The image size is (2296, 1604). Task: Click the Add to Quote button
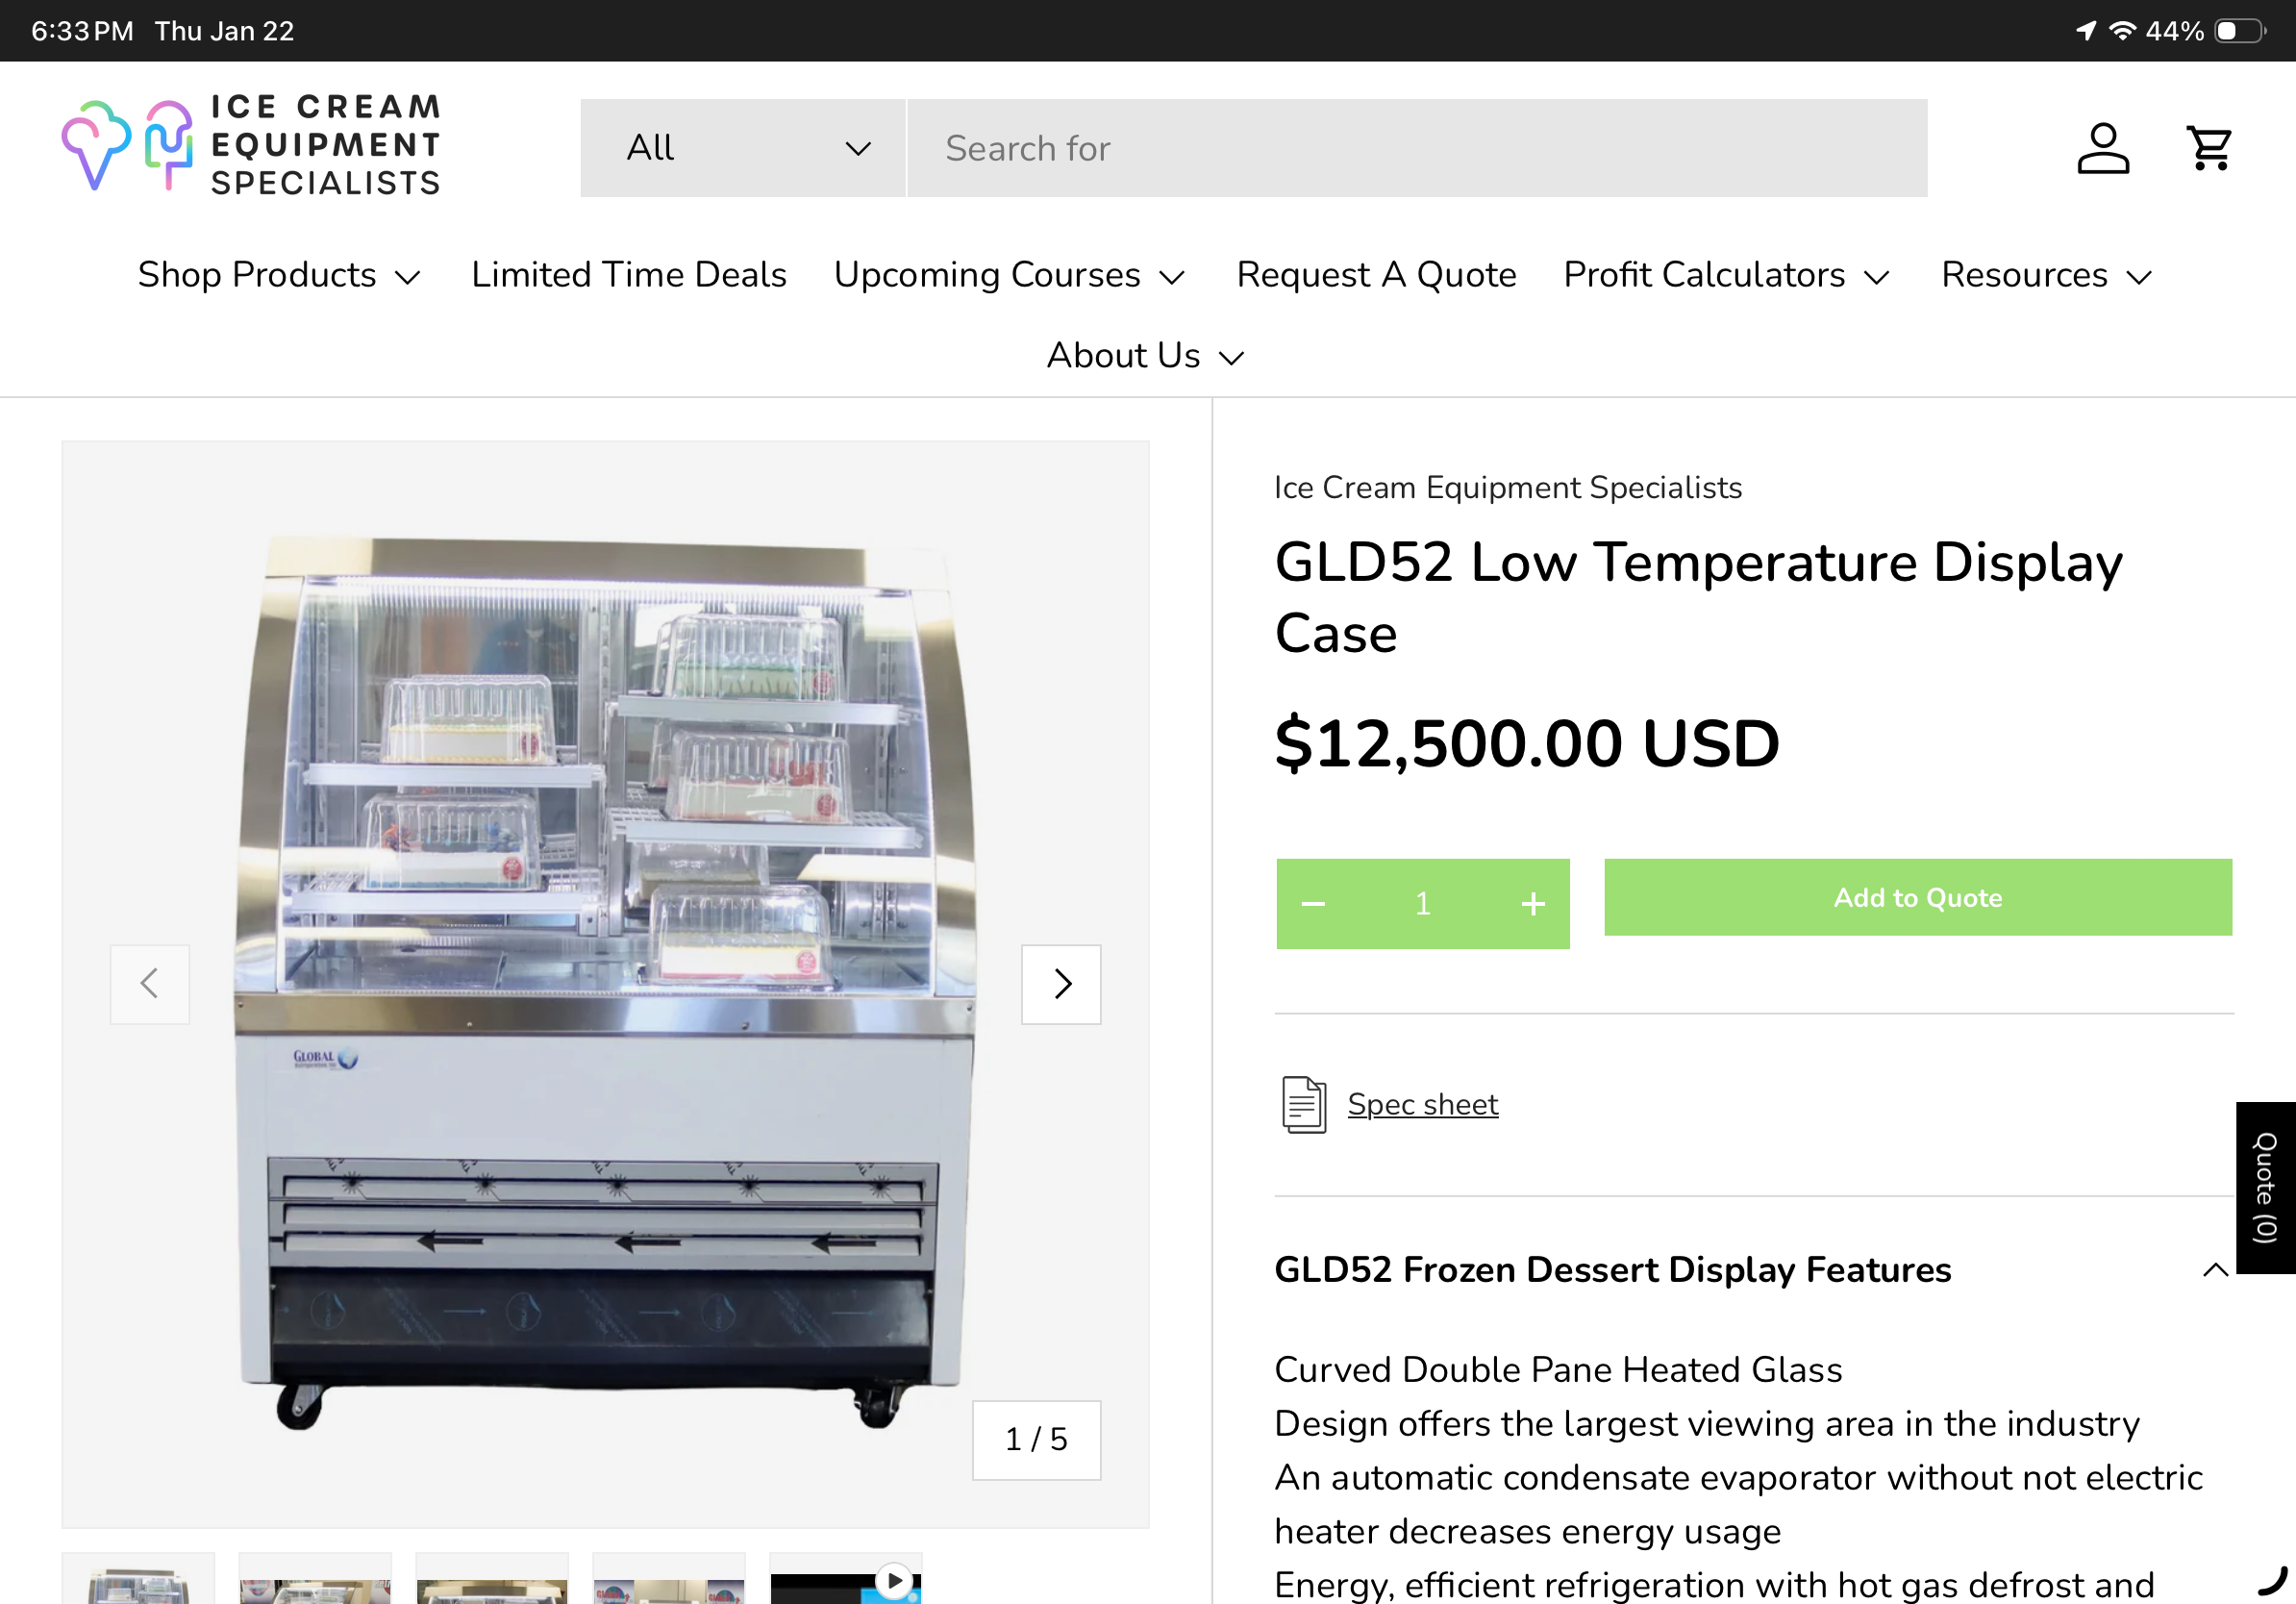tap(1918, 897)
